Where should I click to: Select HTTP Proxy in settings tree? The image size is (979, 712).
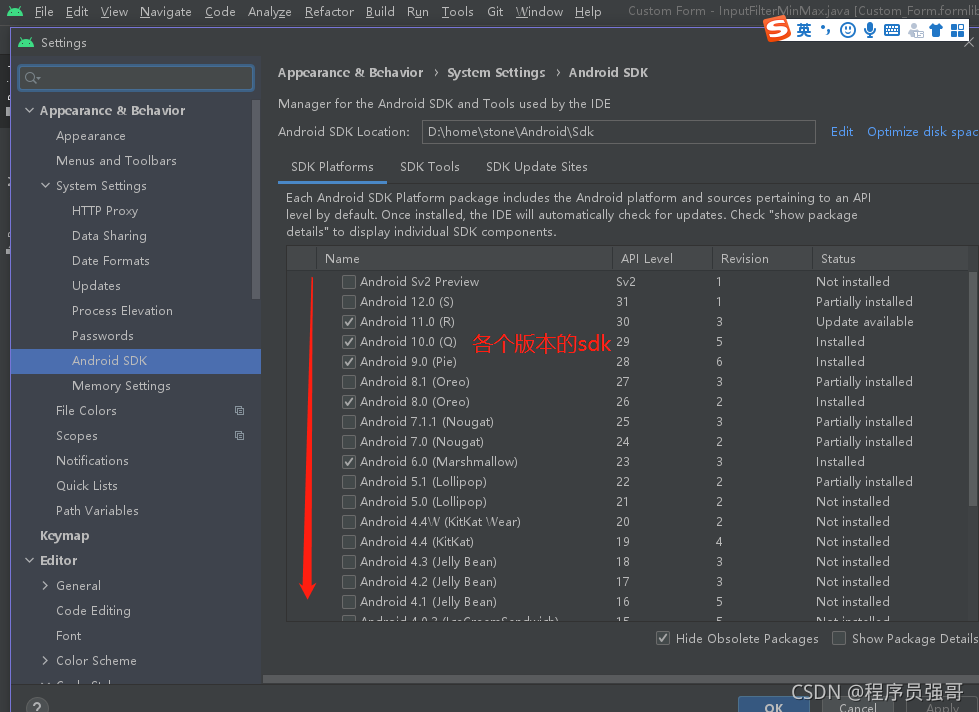tap(105, 210)
